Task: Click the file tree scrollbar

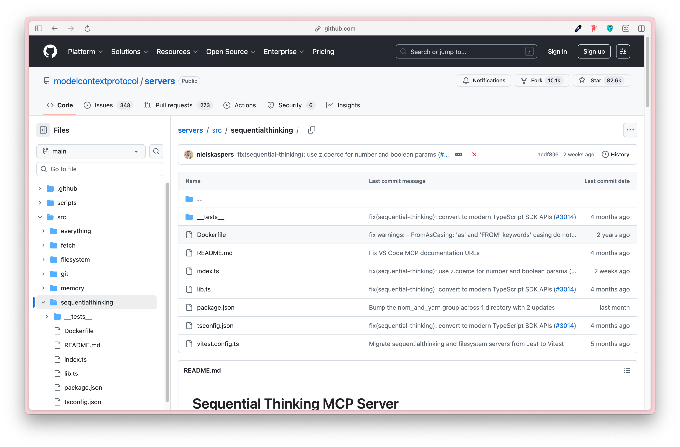Action: 167,293
